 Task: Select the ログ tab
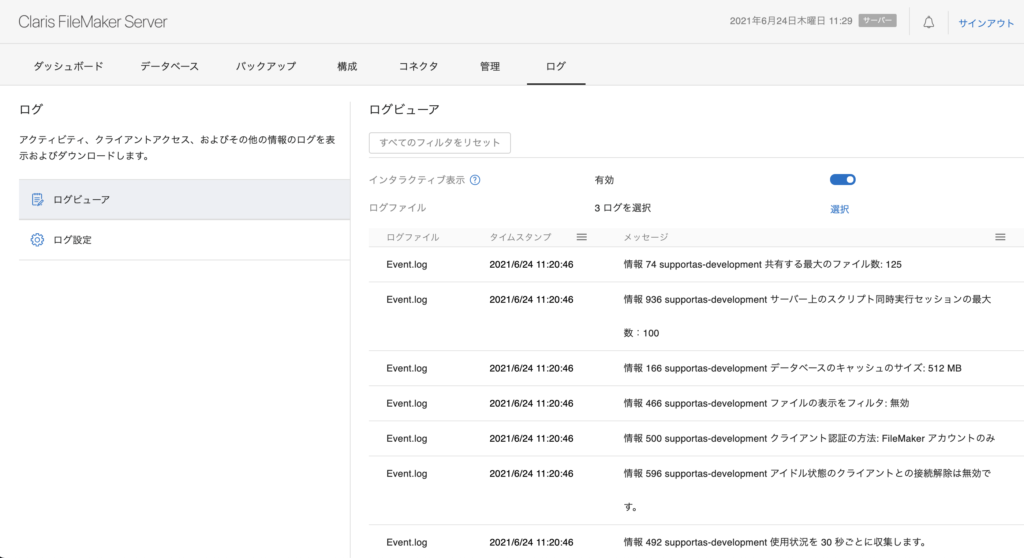[x=555, y=66]
